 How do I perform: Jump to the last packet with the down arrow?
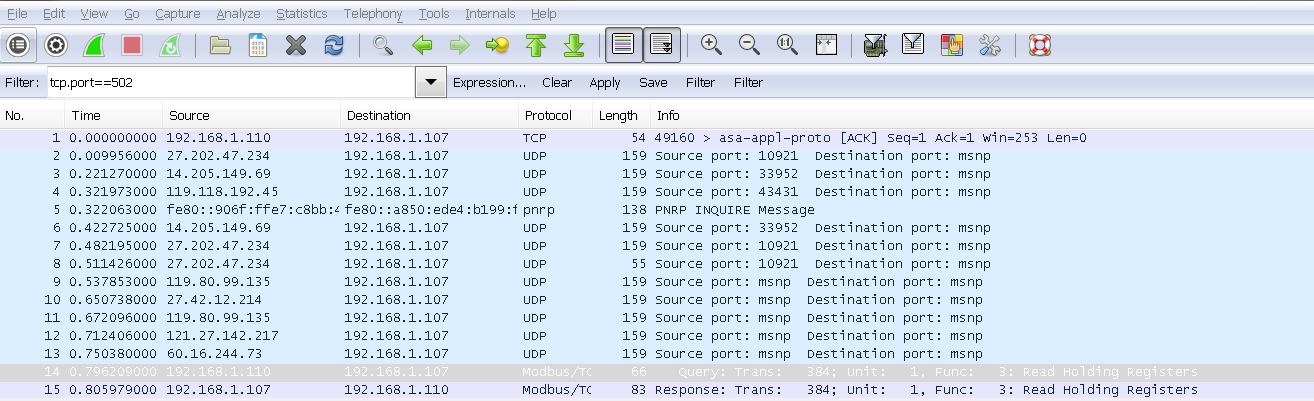(x=573, y=45)
